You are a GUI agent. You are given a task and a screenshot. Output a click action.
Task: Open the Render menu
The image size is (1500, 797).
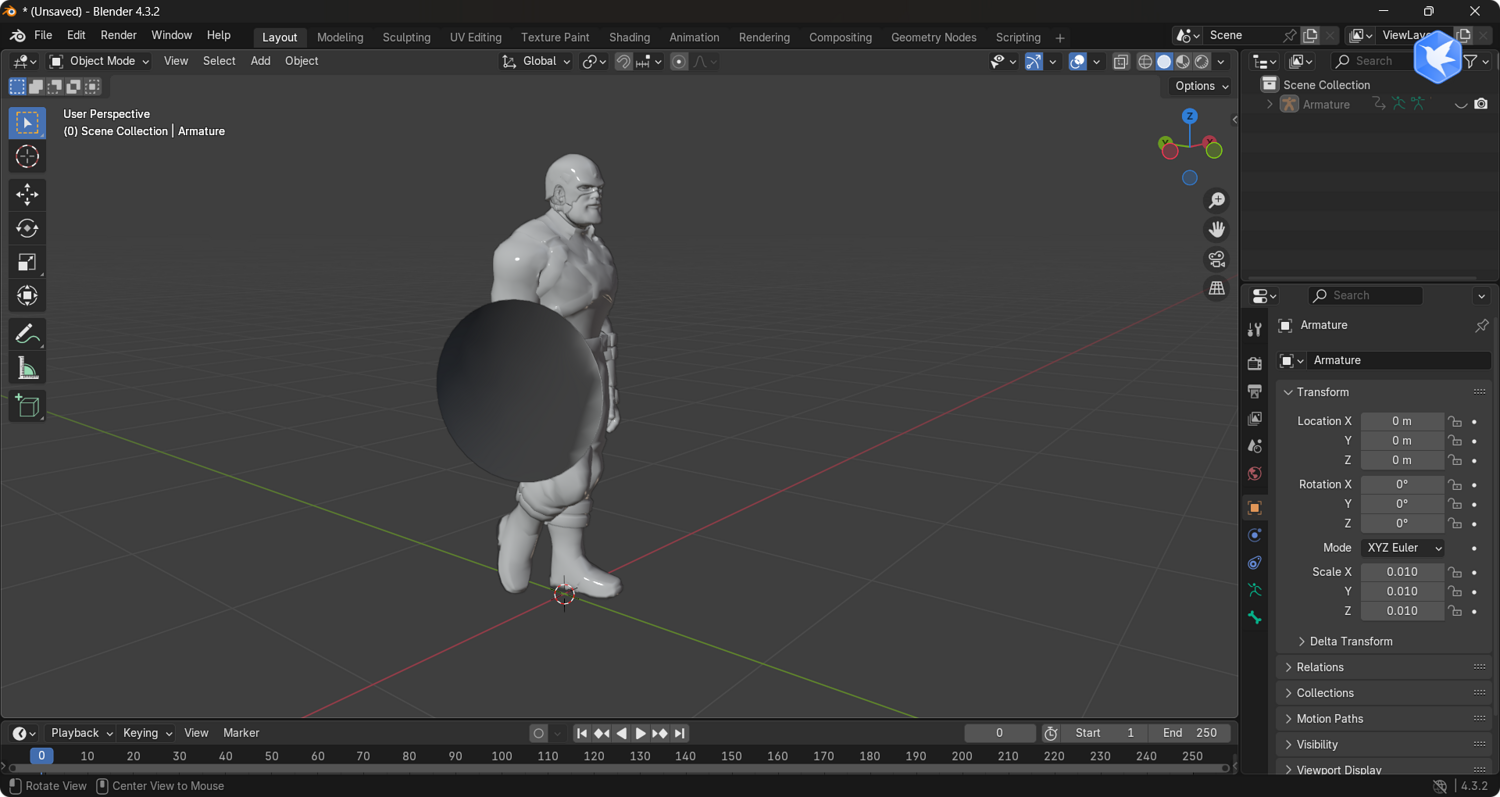coord(118,35)
